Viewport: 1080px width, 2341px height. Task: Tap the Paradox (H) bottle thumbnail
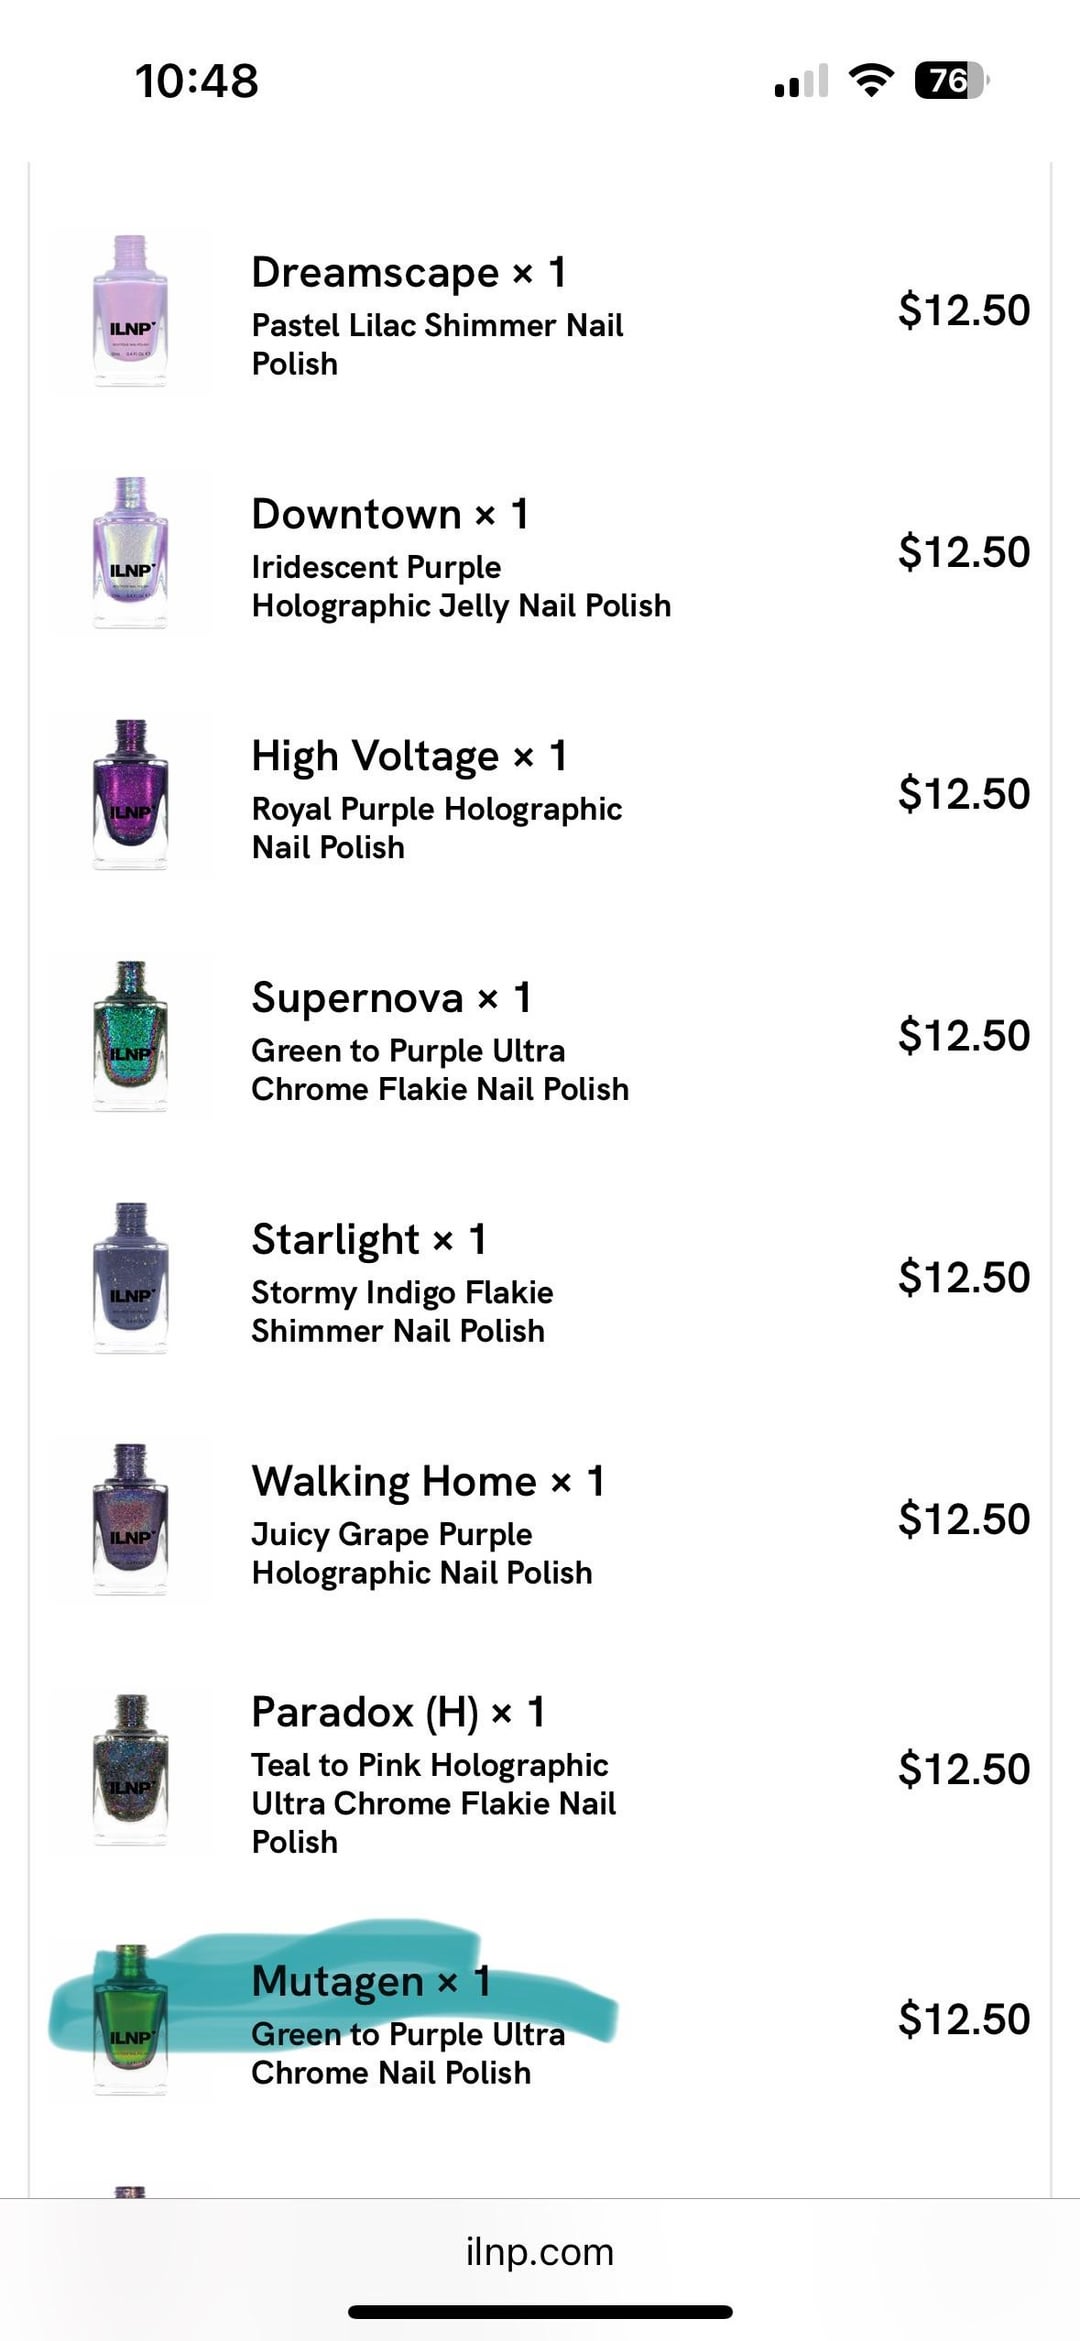130,1770
